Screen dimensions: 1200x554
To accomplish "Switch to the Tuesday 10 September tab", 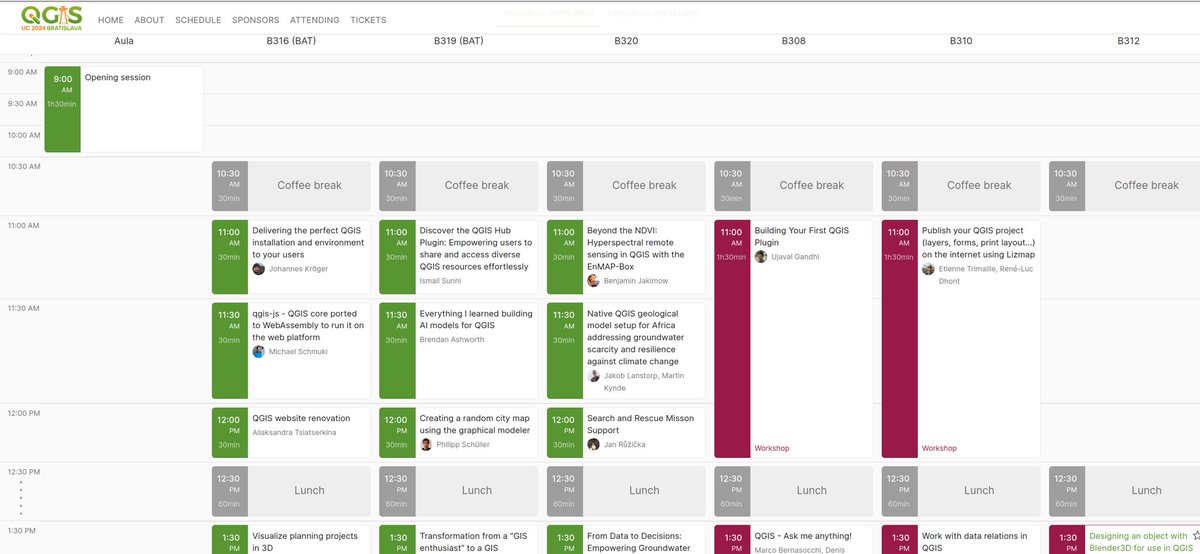I will [654, 16].
